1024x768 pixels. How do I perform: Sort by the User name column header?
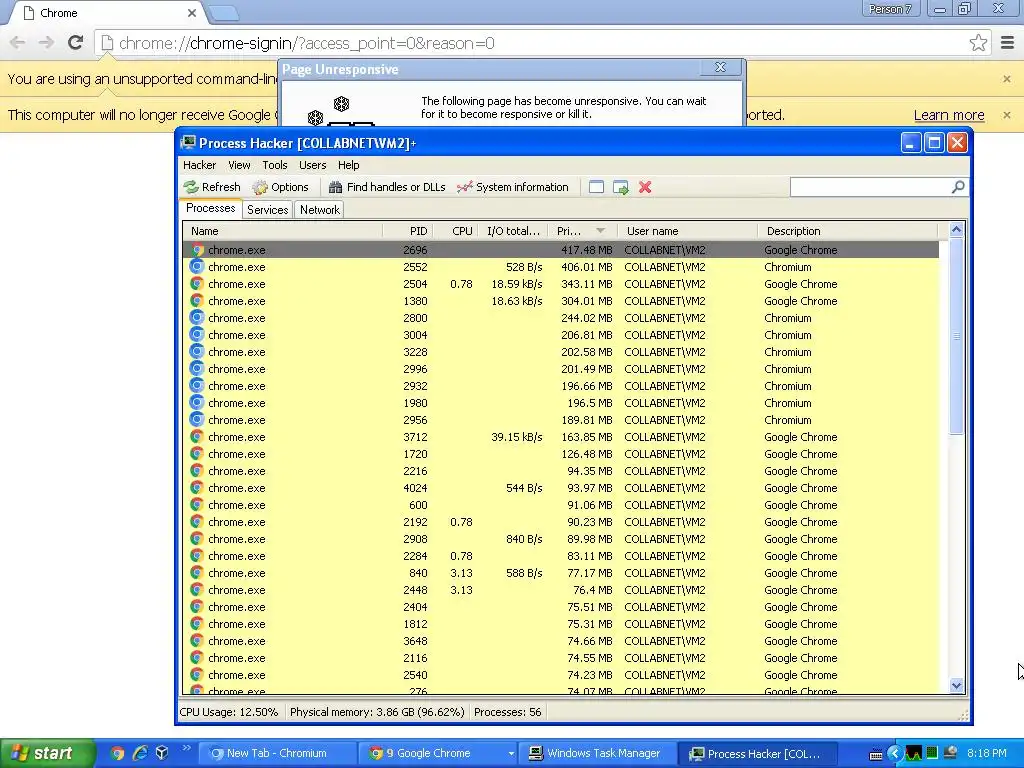(x=687, y=231)
